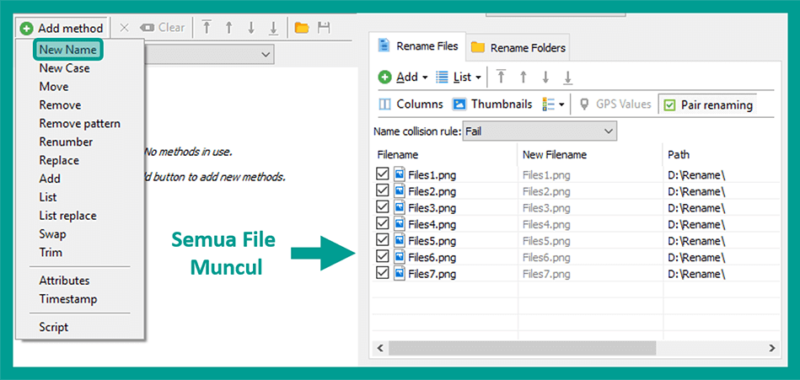Select New Name from the method menu

click(68, 50)
